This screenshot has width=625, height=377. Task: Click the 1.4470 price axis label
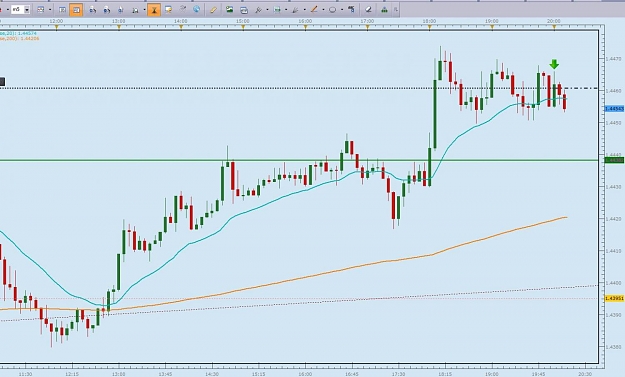pos(613,59)
